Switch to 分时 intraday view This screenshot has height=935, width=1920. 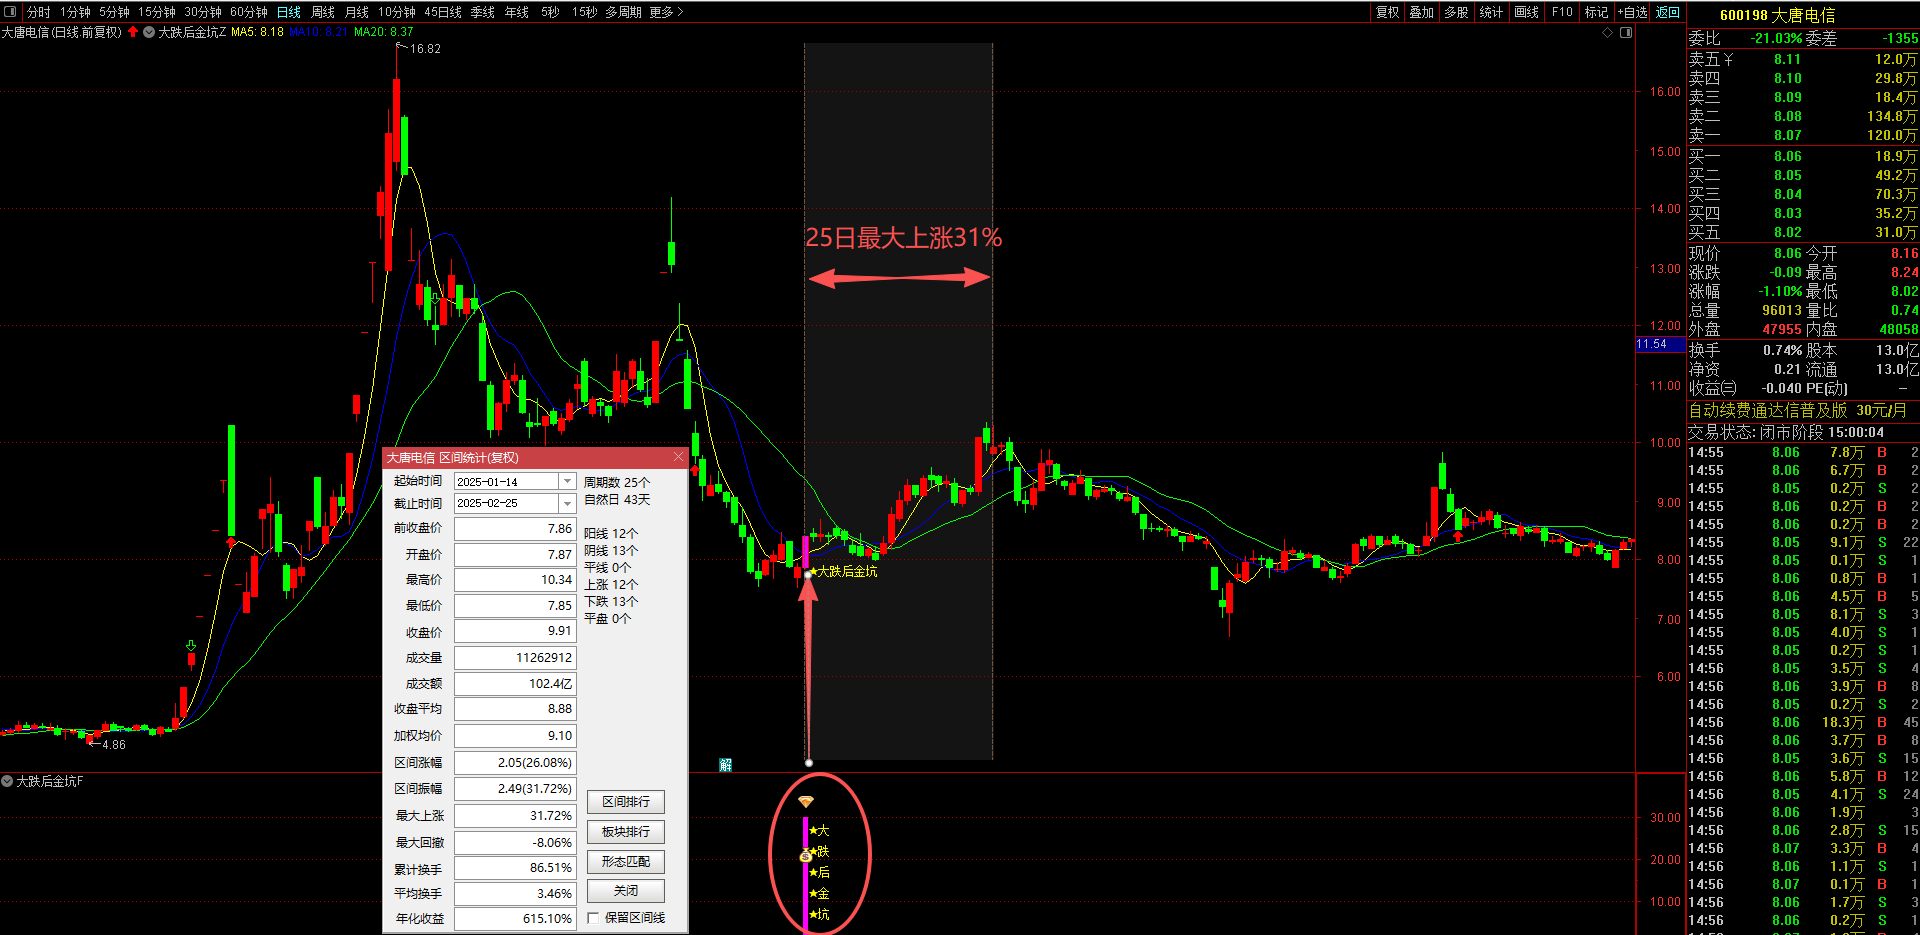[x=38, y=12]
